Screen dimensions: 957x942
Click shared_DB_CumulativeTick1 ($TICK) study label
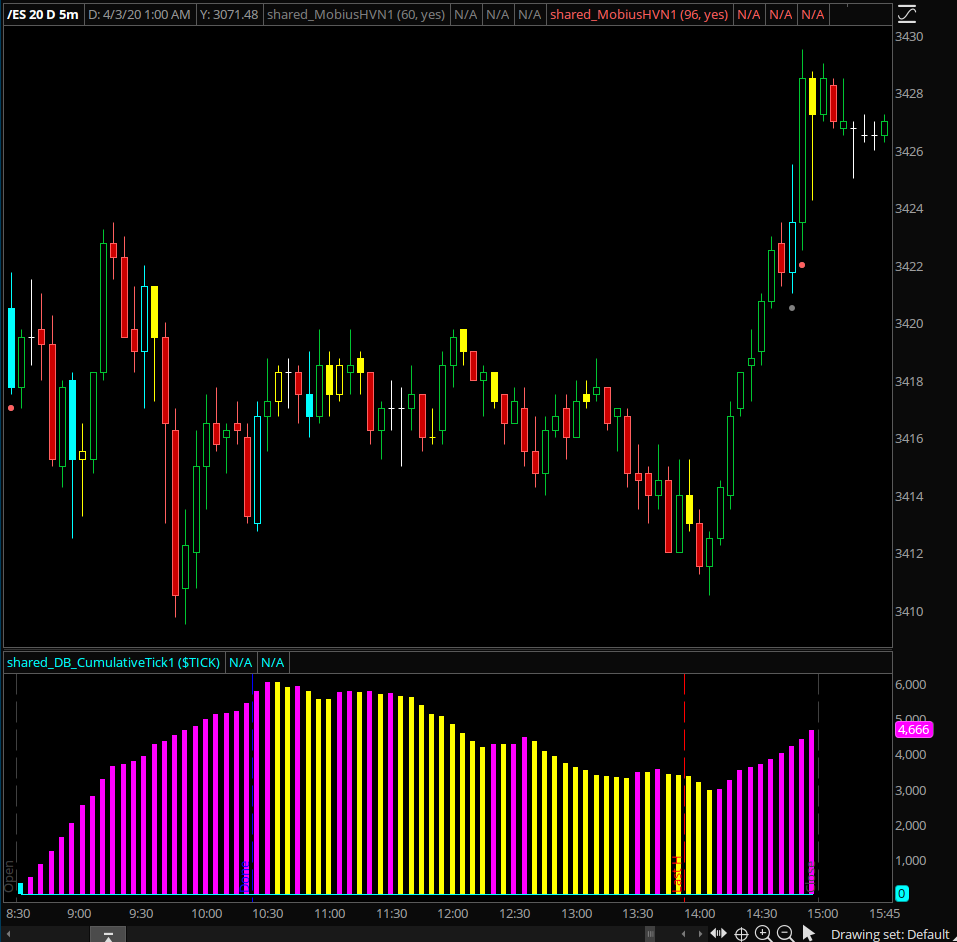[114, 662]
